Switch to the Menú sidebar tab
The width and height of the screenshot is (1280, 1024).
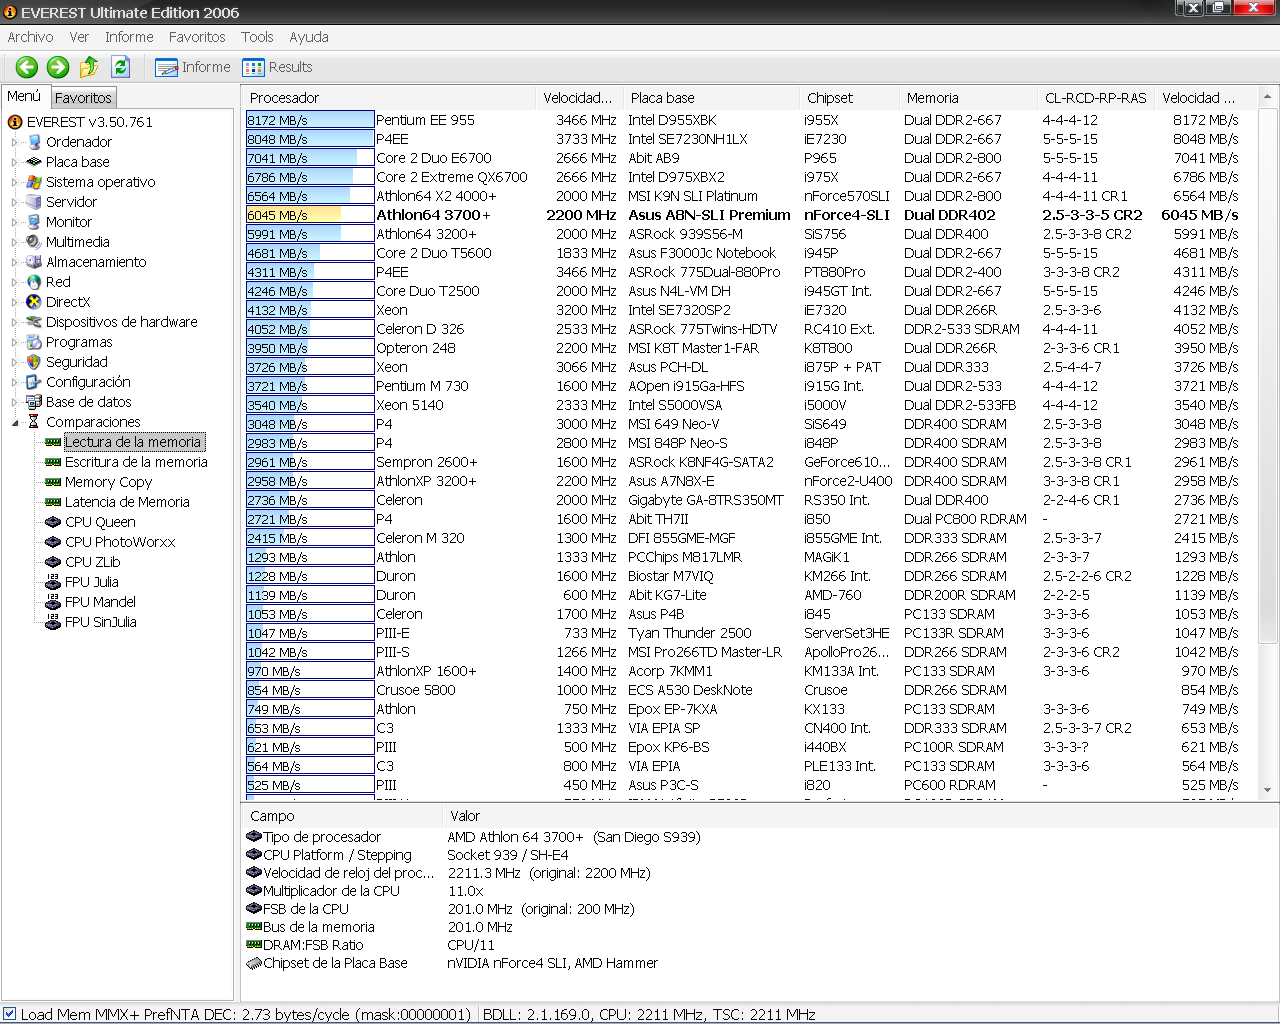pyautogui.click(x=24, y=96)
